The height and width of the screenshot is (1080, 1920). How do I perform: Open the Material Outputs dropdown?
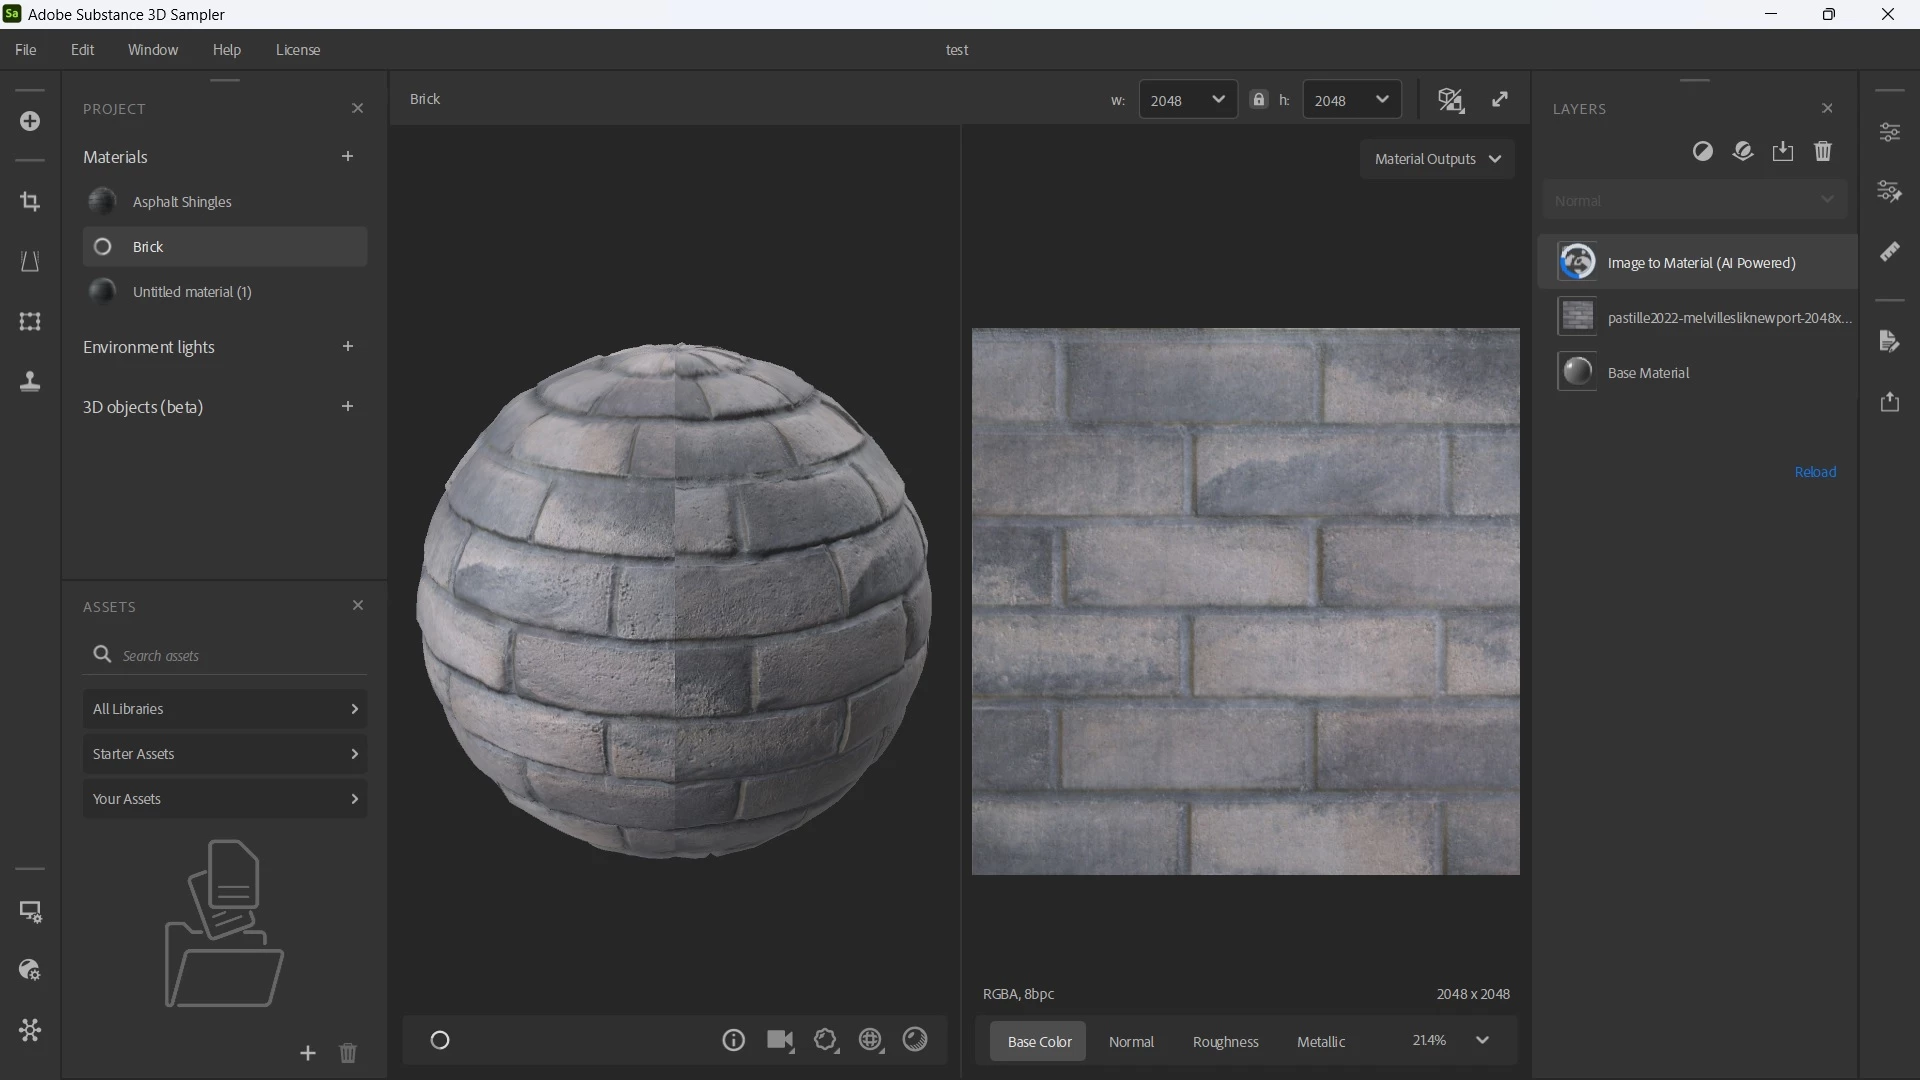click(1437, 159)
